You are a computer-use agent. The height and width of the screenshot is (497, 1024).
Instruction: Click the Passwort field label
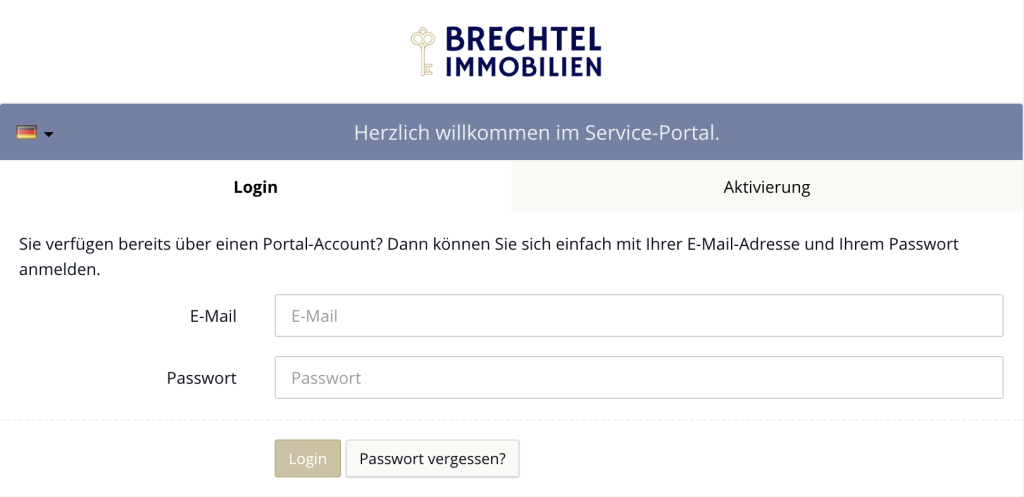[201, 378]
